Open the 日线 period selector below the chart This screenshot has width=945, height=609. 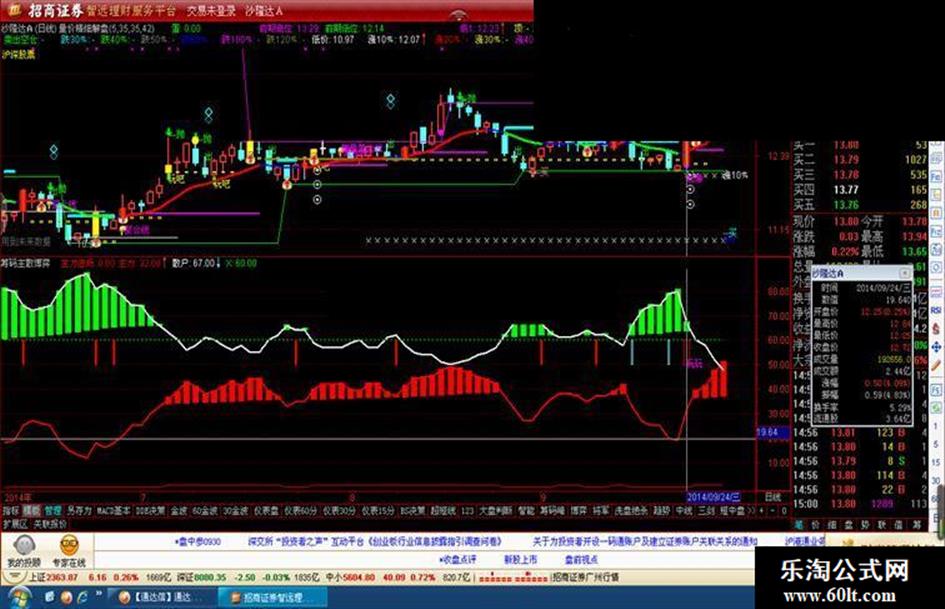(x=773, y=497)
